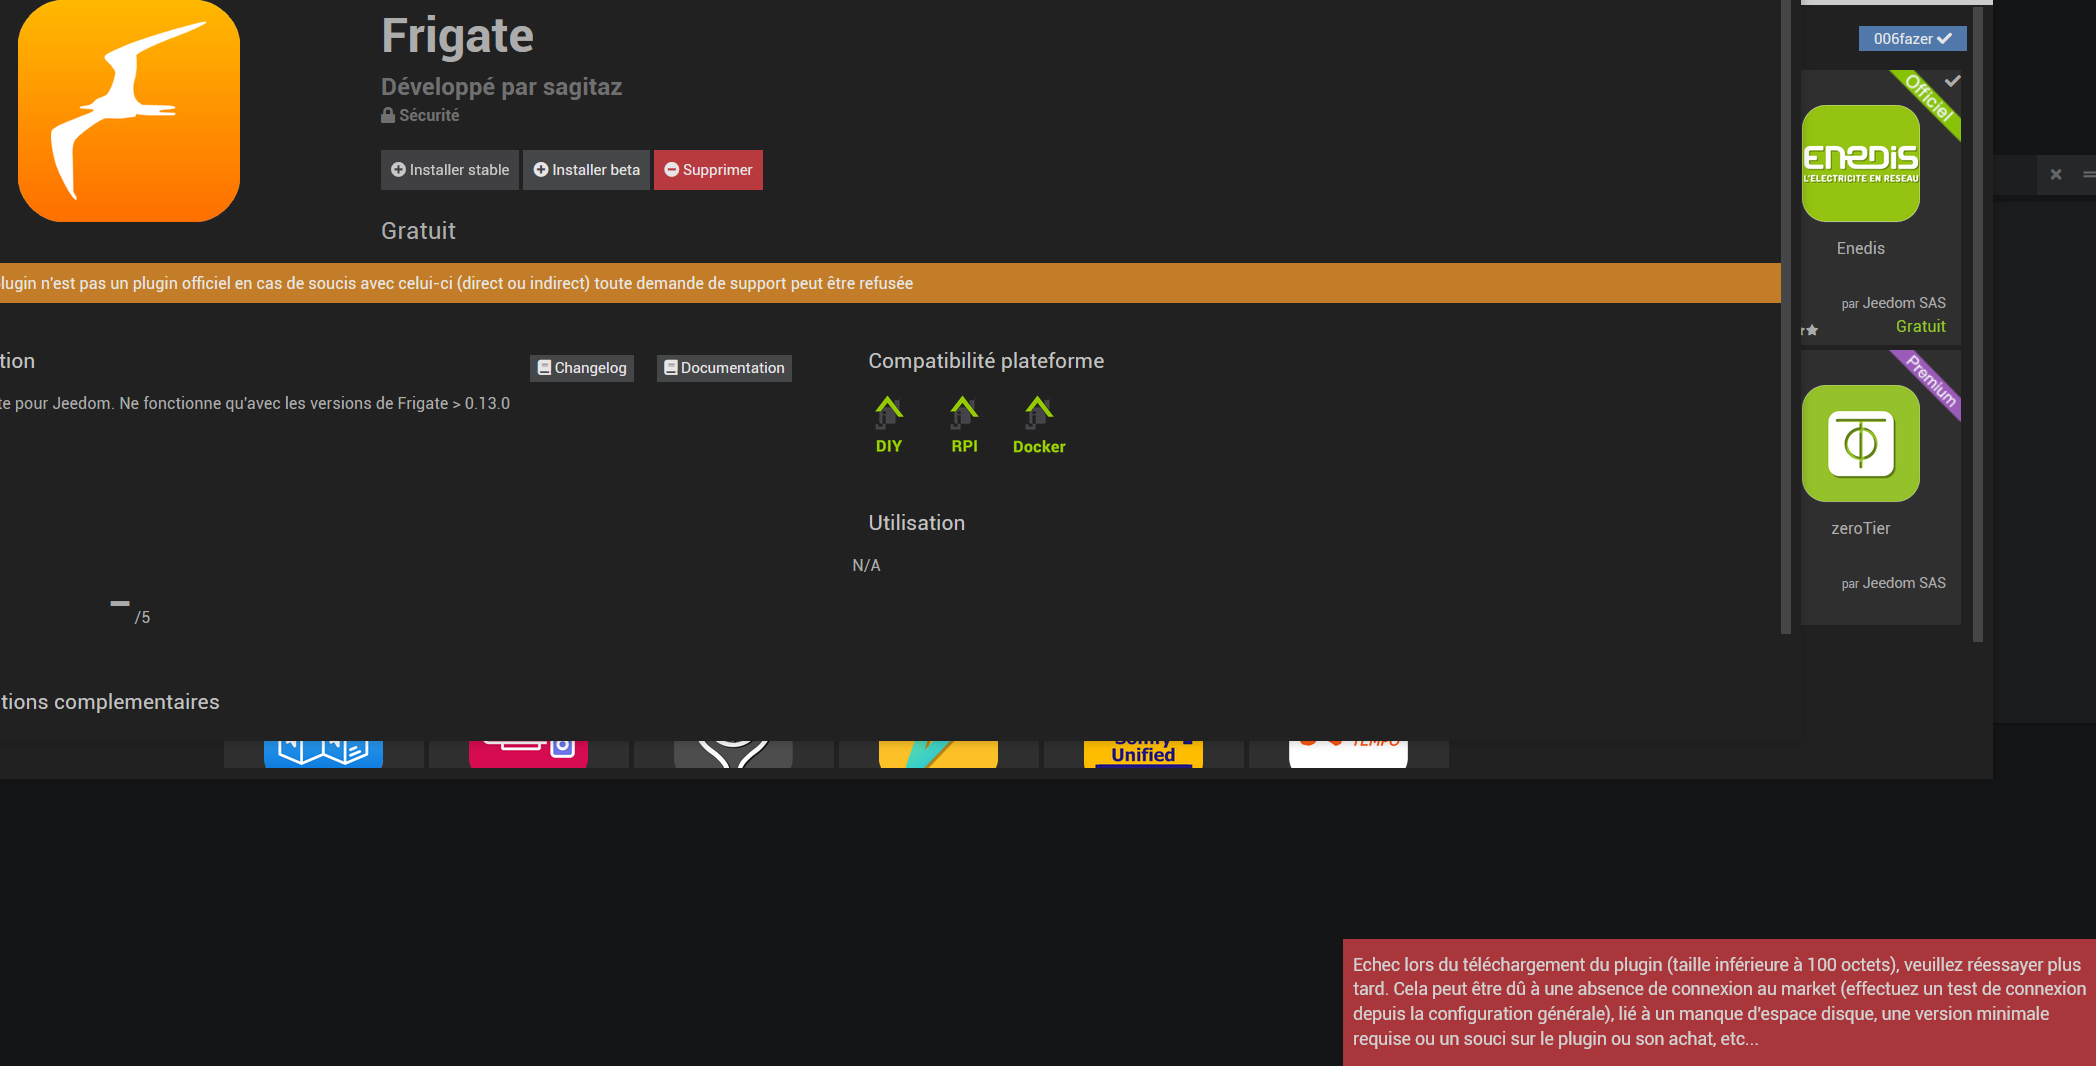Click the Sécurité category label
Image resolution: width=2096 pixels, height=1066 pixels.
[420, 115]
